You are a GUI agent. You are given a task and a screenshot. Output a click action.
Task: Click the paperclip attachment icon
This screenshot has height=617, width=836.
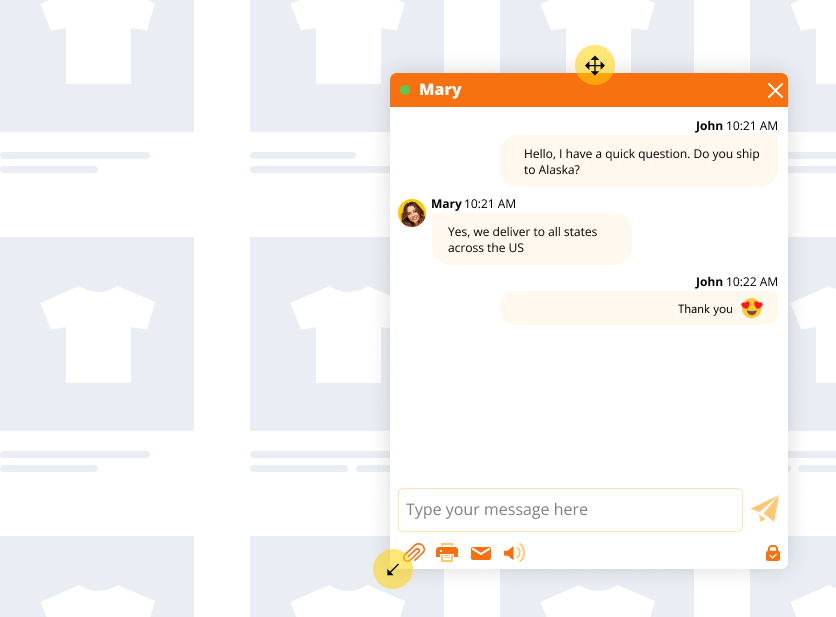pyautogui.click(x=415, y=552)
